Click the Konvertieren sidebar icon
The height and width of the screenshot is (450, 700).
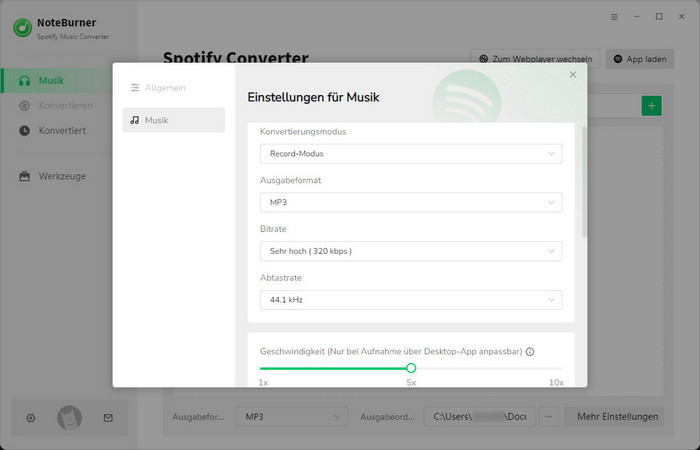25,106
